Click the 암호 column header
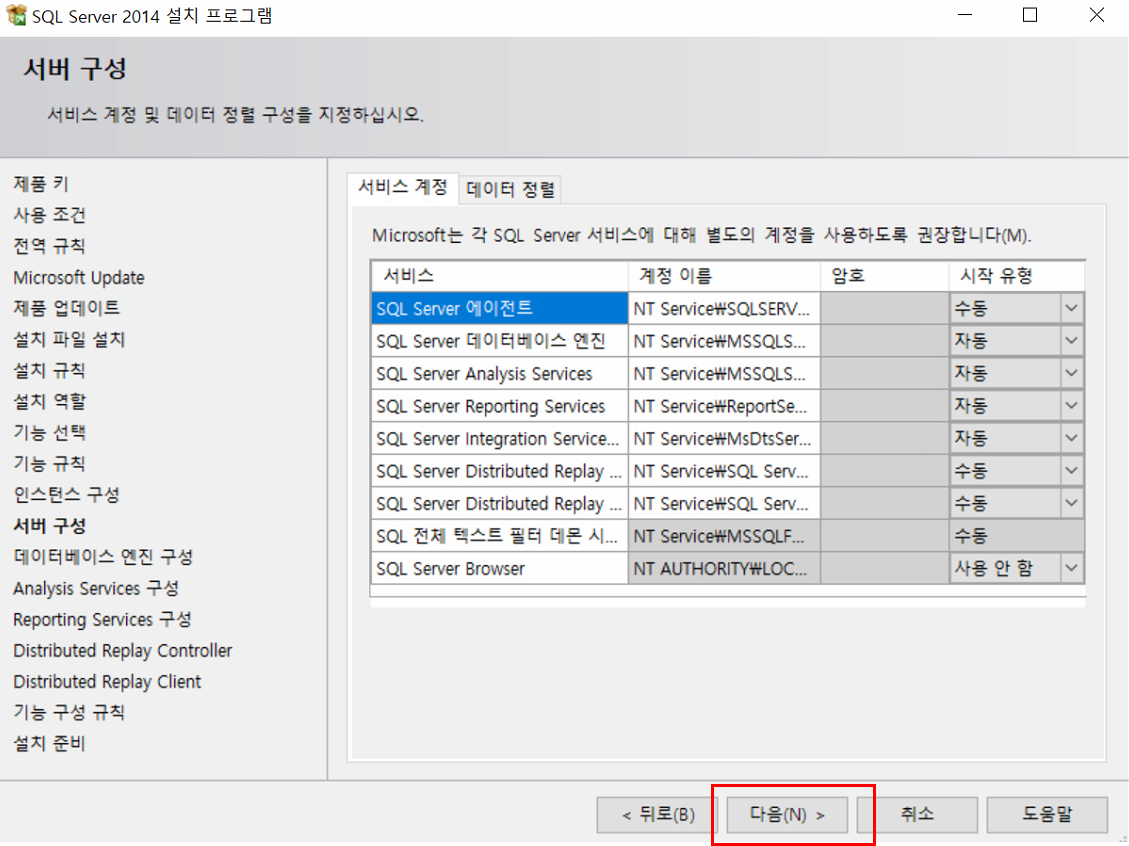The image size is (1129, 846). point(885,276)
